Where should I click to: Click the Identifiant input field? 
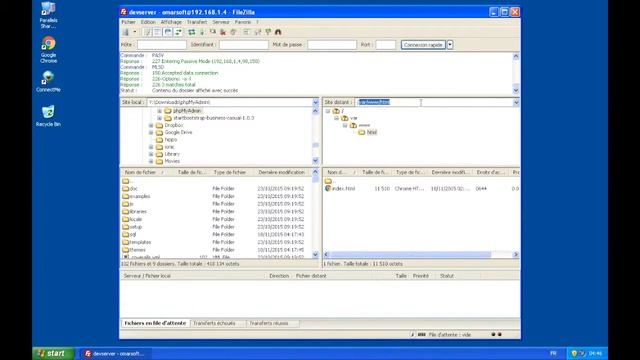pos(244,45)
